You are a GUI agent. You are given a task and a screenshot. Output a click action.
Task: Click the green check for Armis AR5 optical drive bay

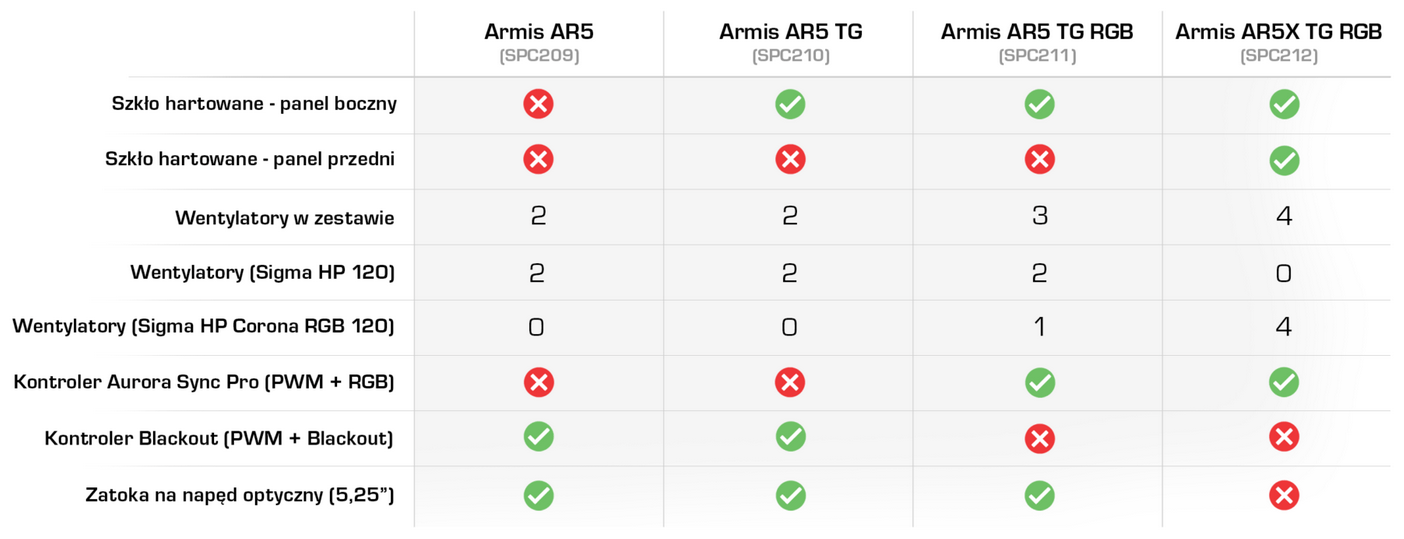click(x=538, y=494)
